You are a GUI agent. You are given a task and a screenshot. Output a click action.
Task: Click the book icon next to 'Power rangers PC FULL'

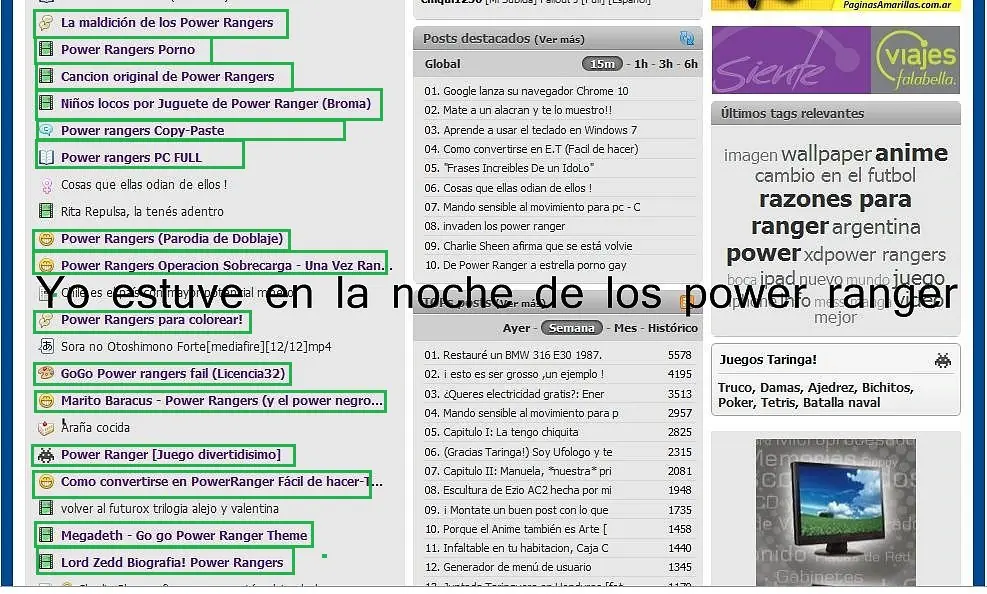coord(46,157)
